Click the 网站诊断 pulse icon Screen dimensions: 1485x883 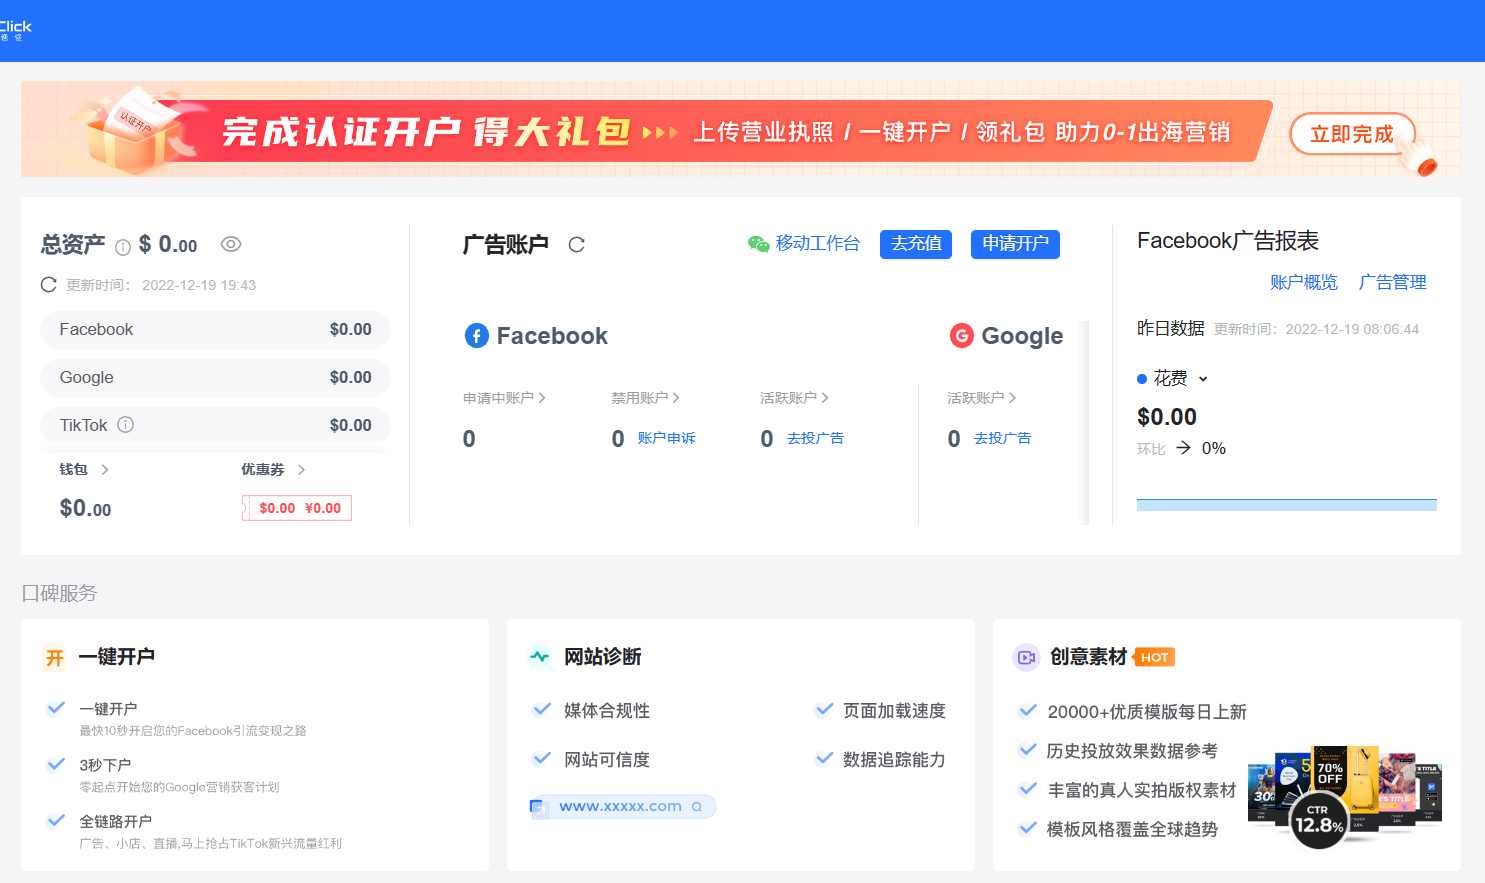(x=540, y=657)
